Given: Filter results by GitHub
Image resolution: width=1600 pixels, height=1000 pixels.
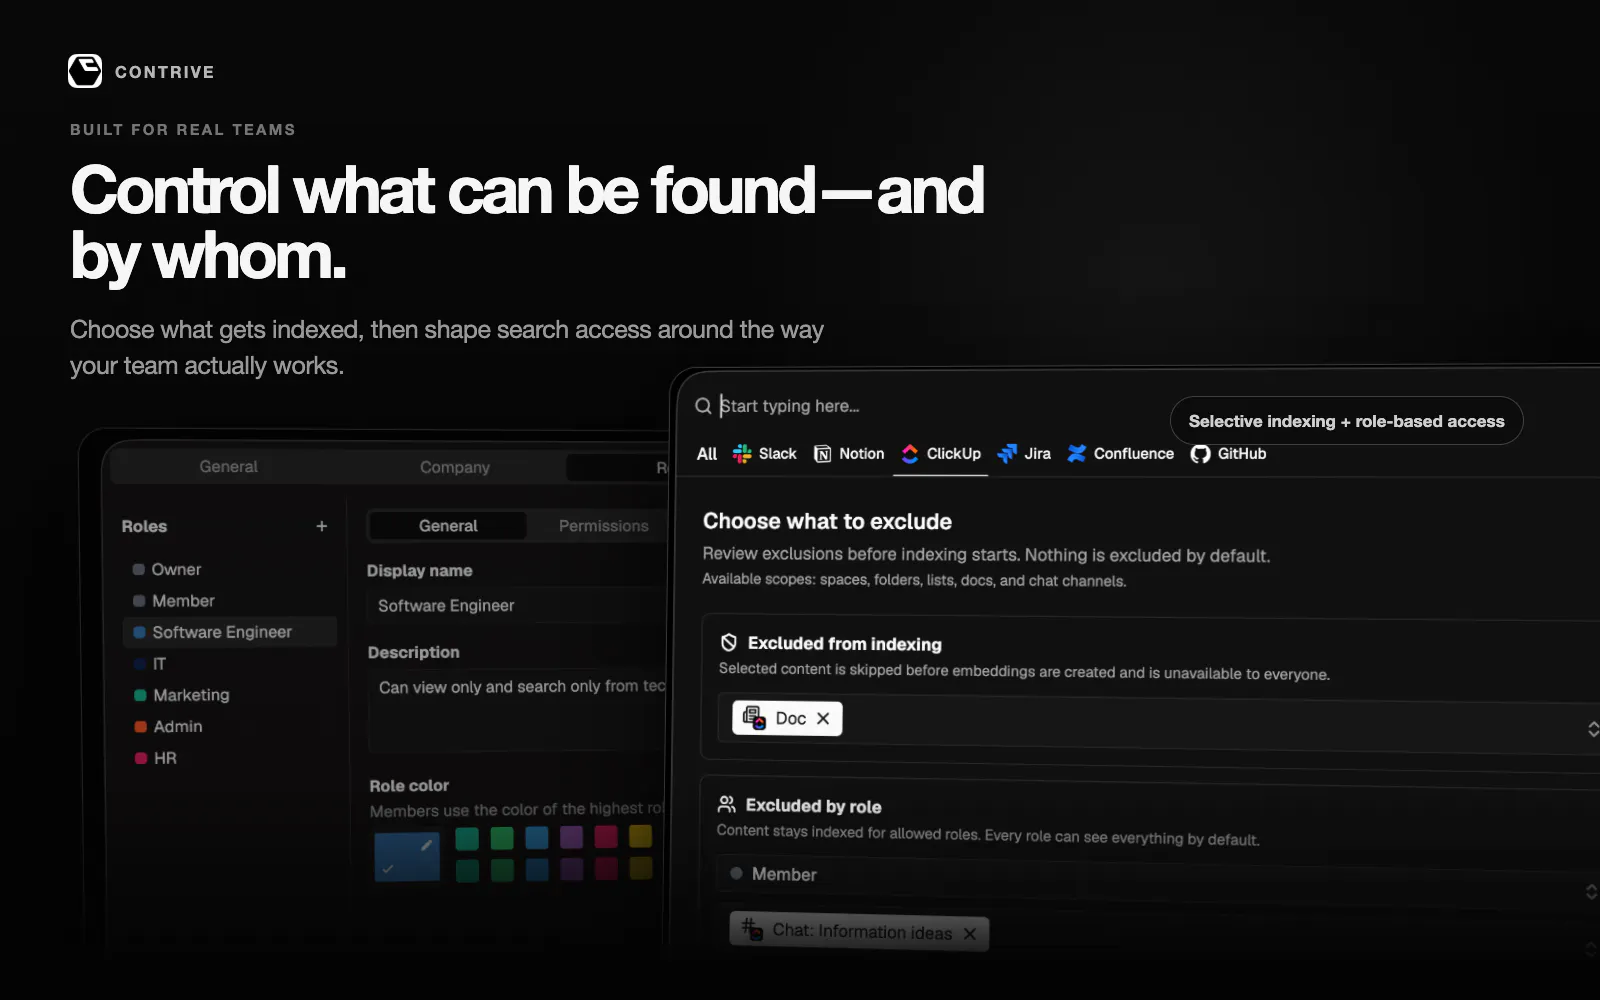Looking at the screenshot, I should click(1229, 453).
